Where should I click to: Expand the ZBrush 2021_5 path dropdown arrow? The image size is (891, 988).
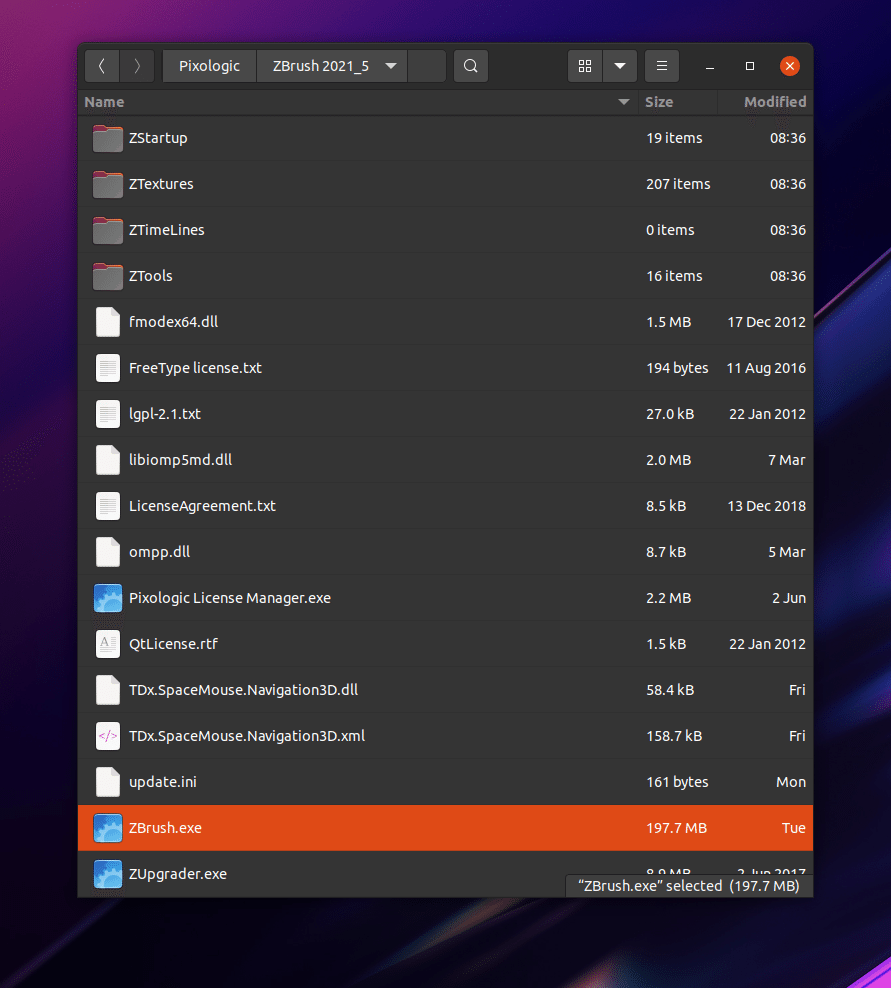click(x=391, y=66)
